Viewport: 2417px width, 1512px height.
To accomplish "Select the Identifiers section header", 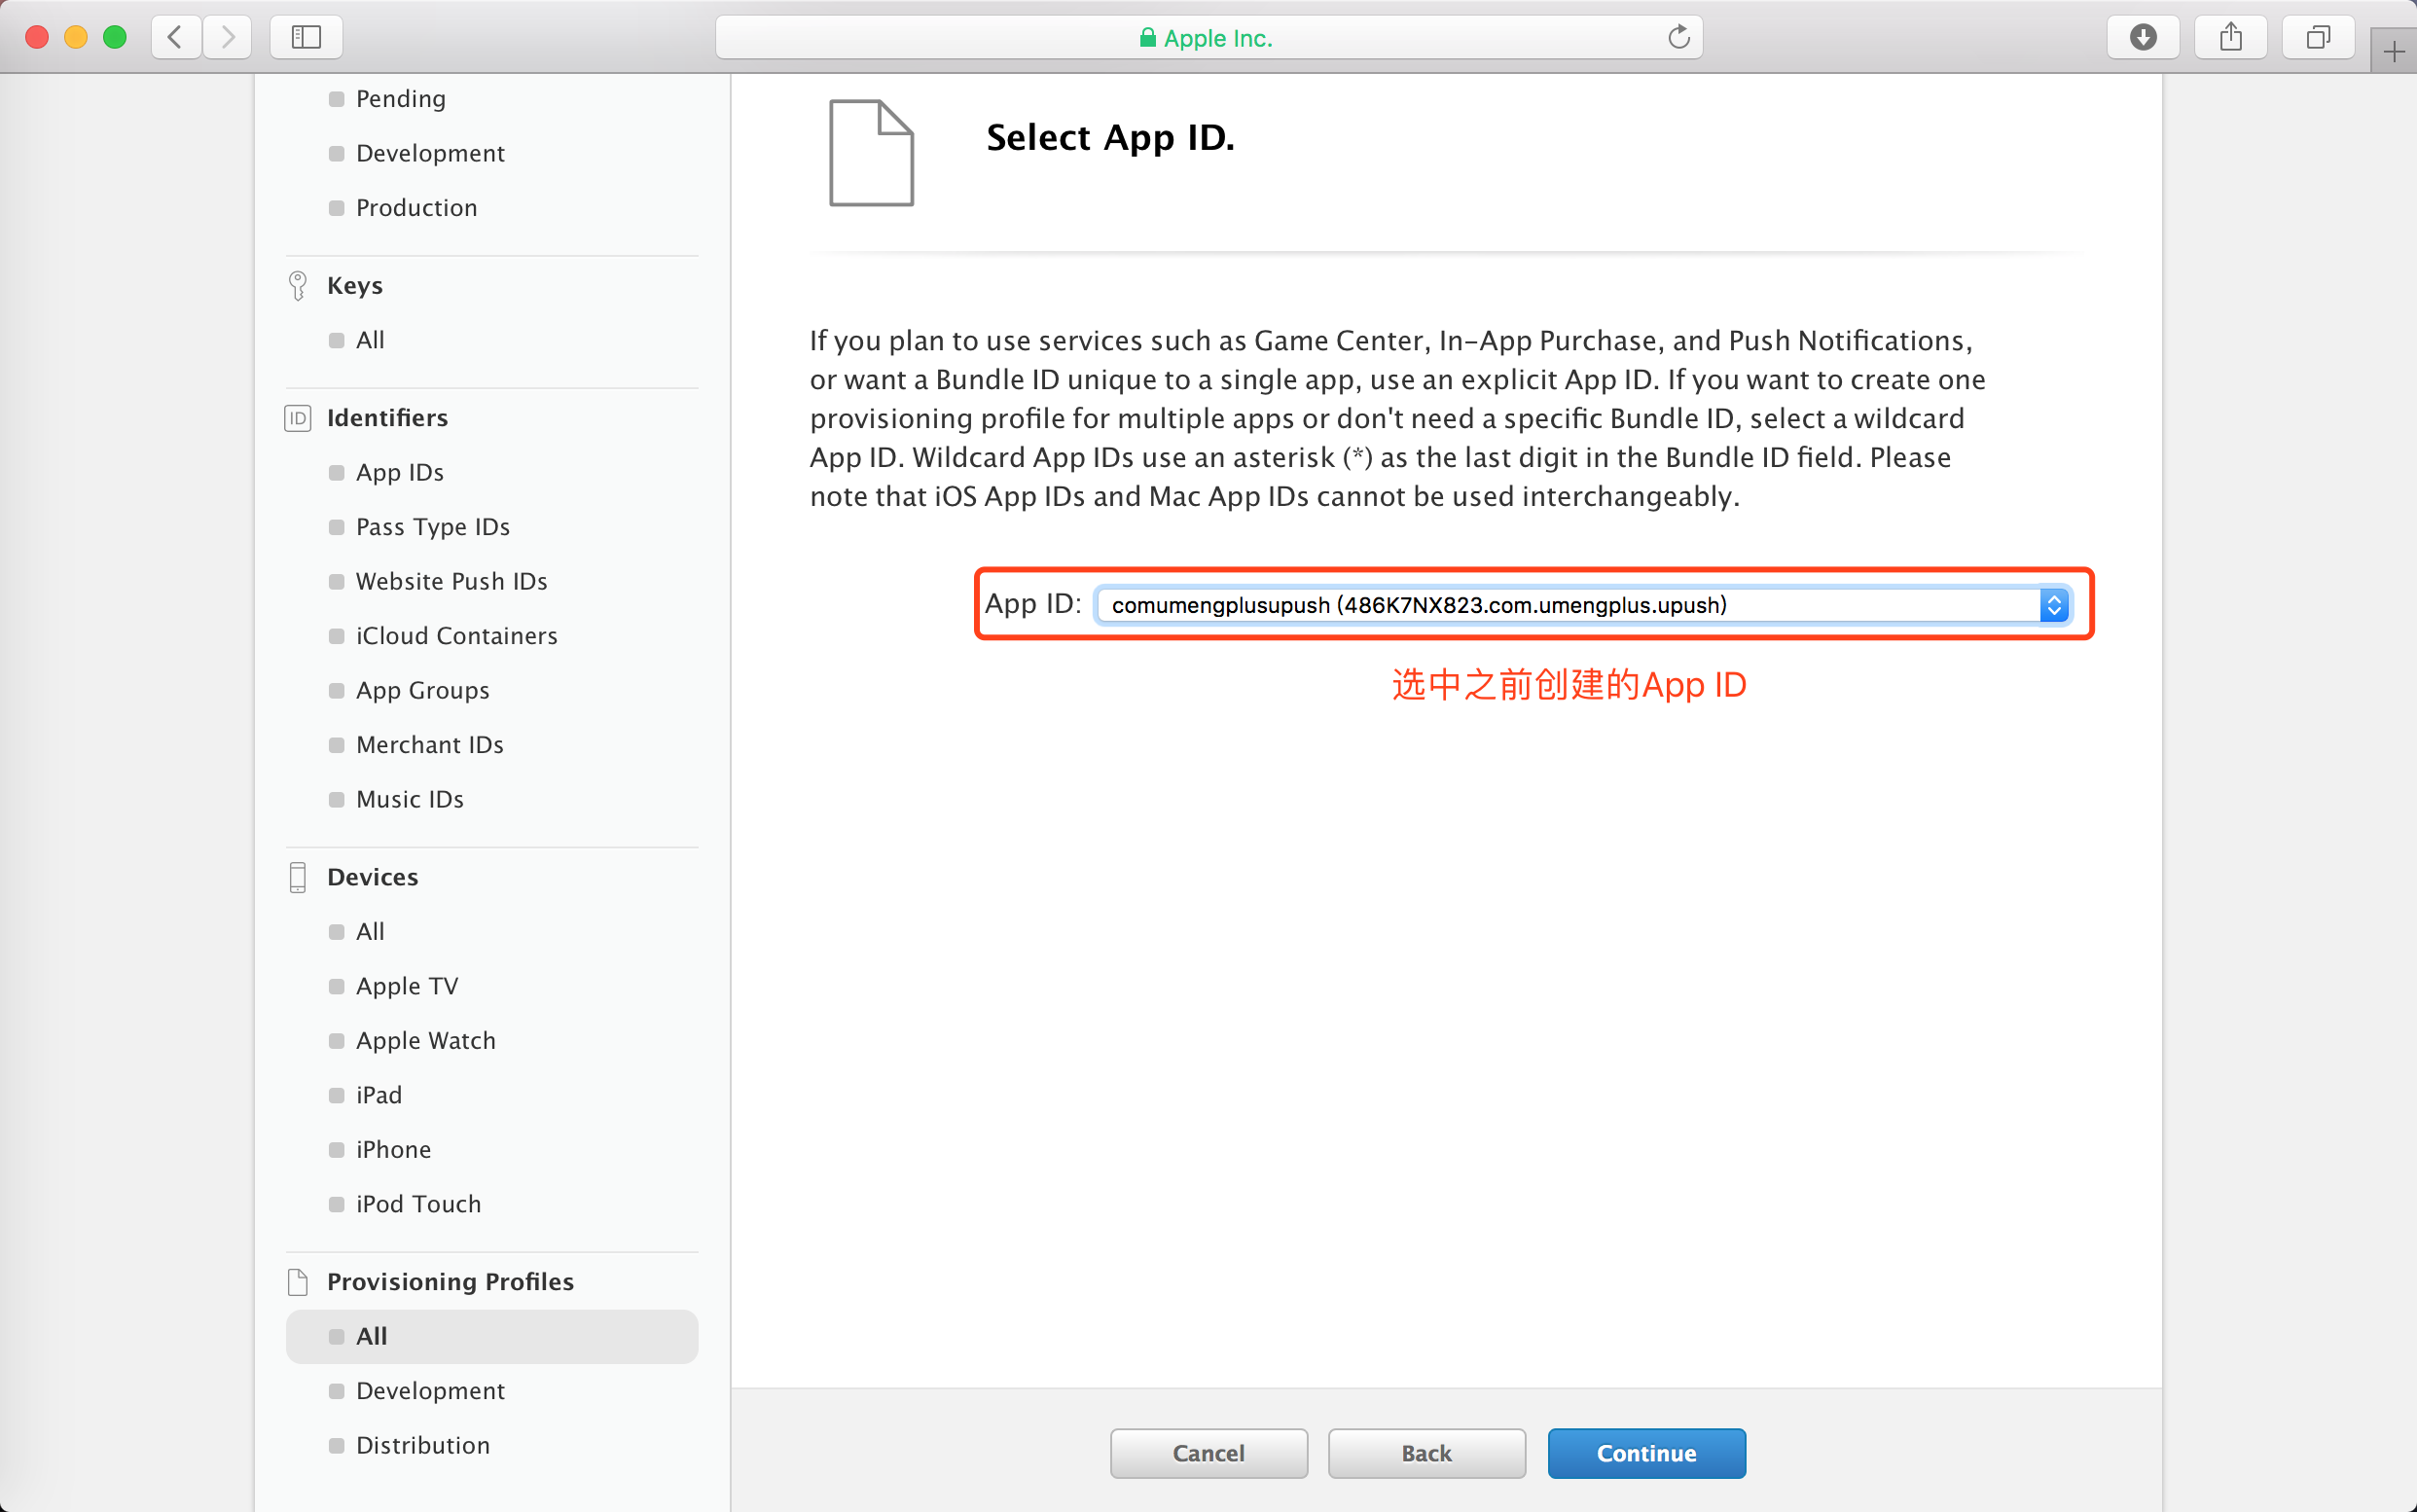I will point(387,418).
